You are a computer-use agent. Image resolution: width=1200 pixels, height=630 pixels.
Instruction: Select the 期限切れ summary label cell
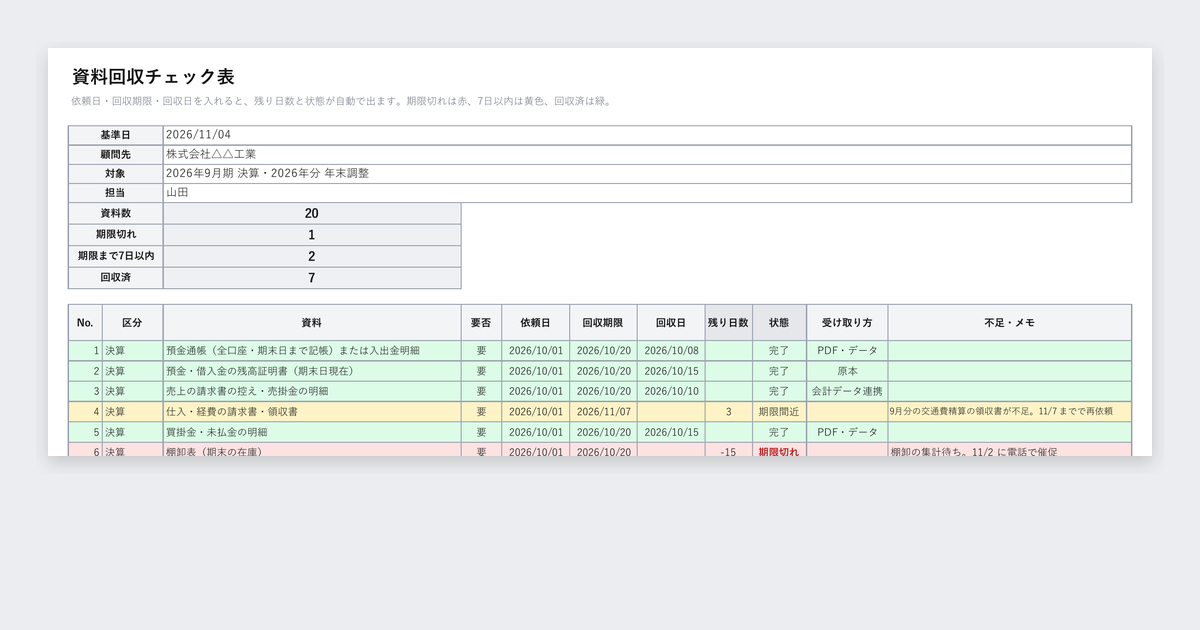click(116, 235)
